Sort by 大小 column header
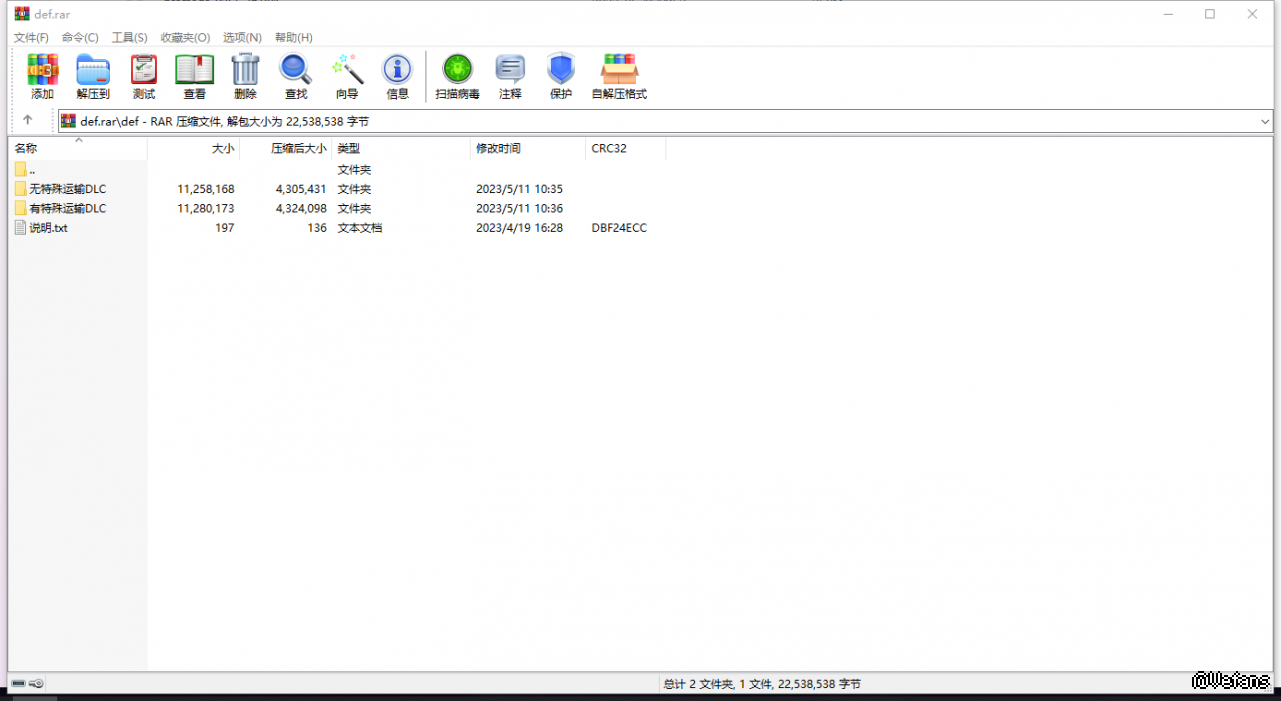1281x701 pixels. pos(194,148)
